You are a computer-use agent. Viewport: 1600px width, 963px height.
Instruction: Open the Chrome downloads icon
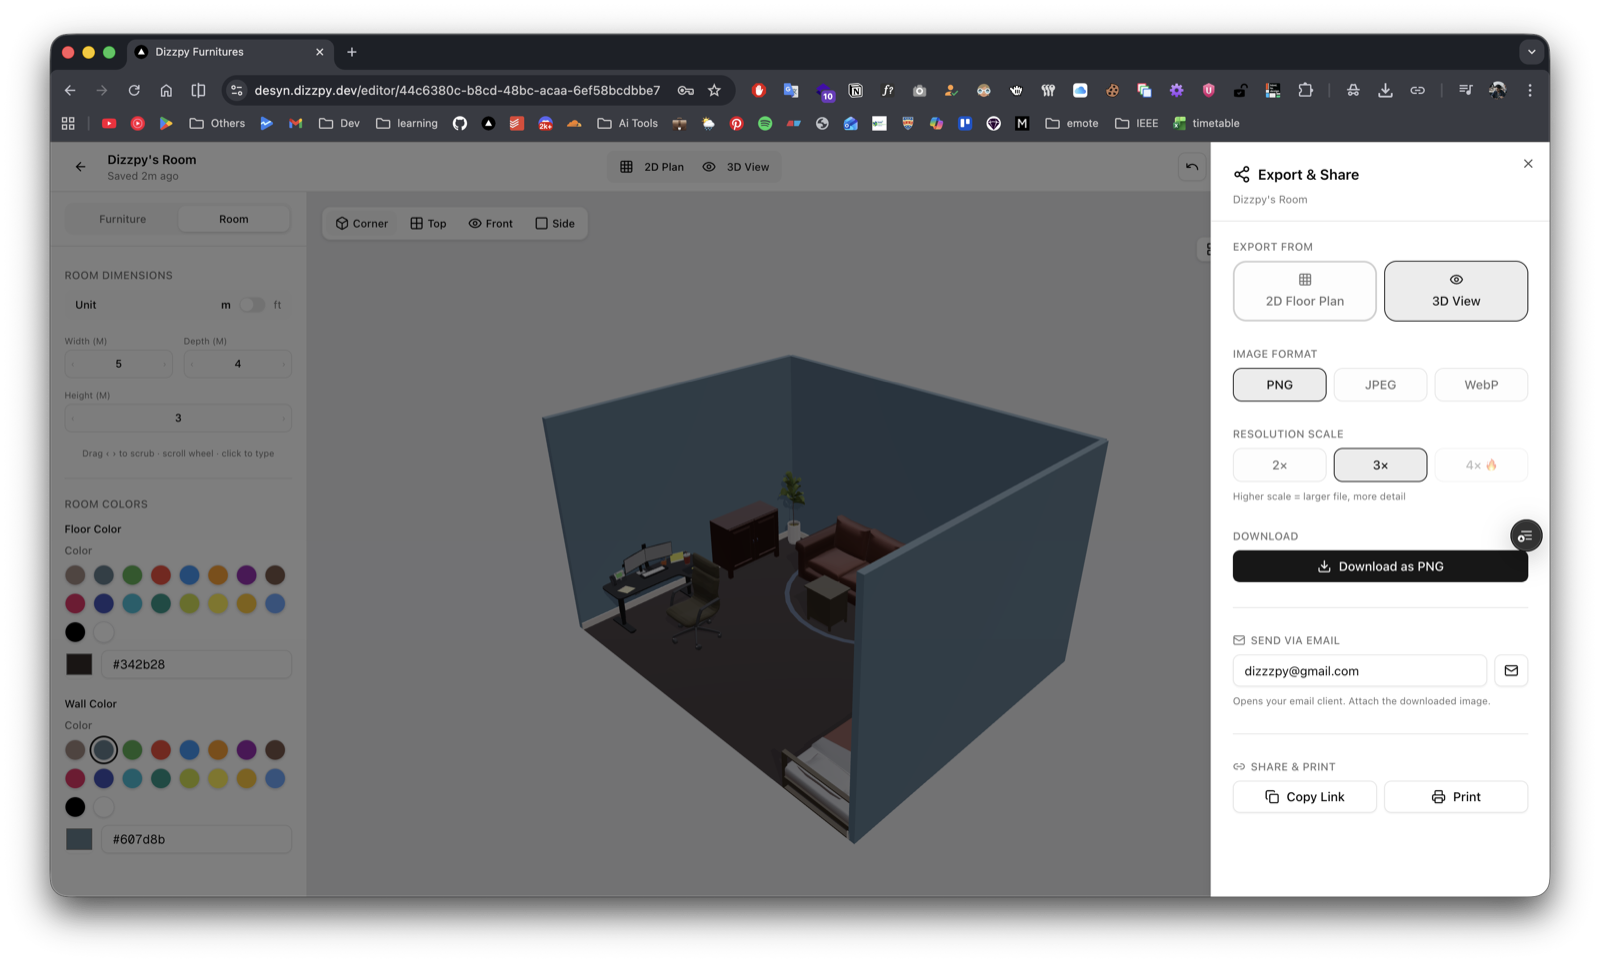coord(1385,90)
